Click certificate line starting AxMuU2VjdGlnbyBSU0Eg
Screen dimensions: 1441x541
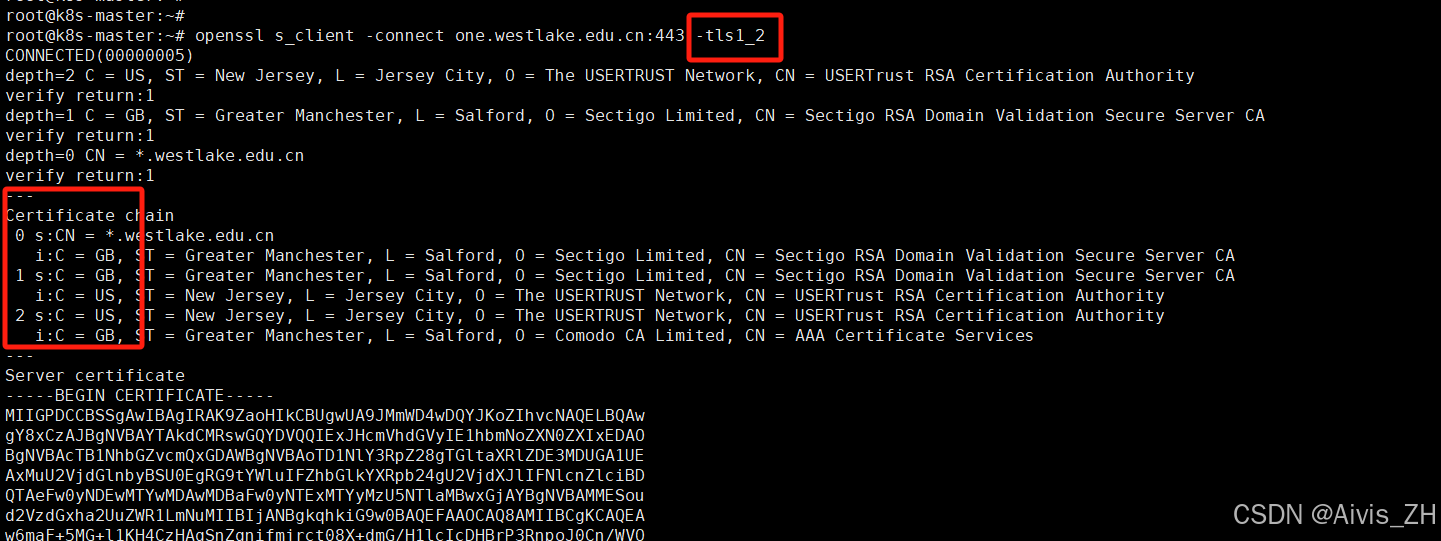pyautogui.click(x=325, y=476)
